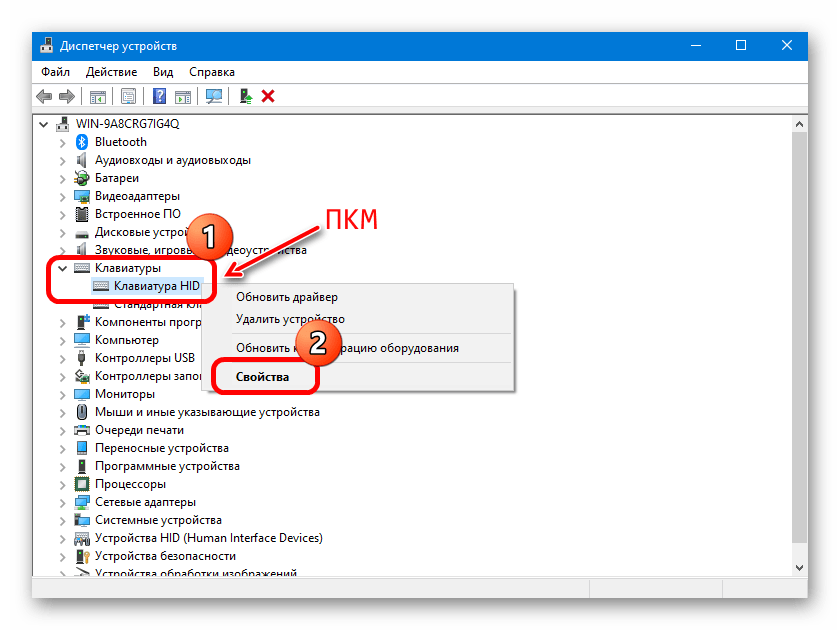The image size is (840, 630).
Task: Click the Очереди печати printer icon
Action: [x=81, y=430]
